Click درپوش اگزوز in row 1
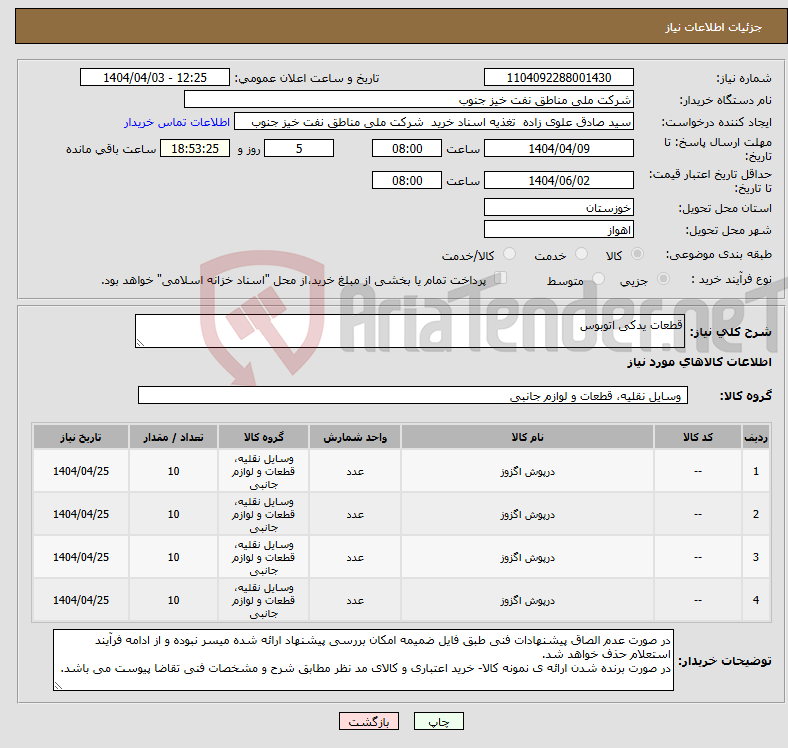The image size is (788, 748). coord(527,472)
